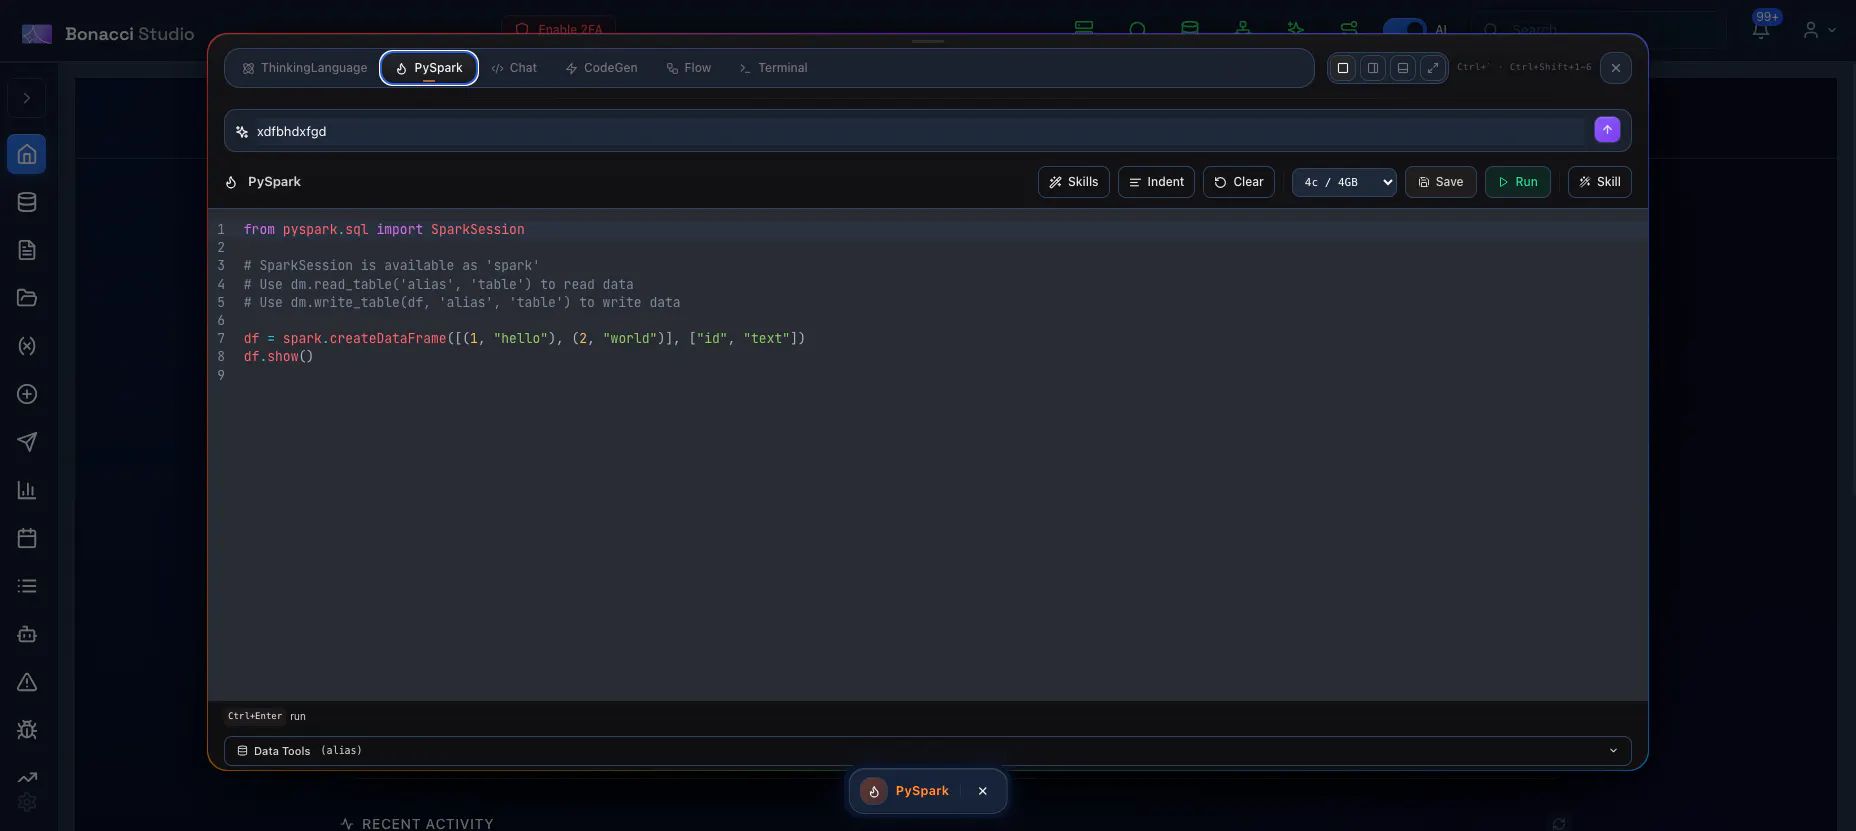Click the Enable 2FA button
Image resolution: width=1856 pixels, height=831 pixels.
(x=559, y=29)
